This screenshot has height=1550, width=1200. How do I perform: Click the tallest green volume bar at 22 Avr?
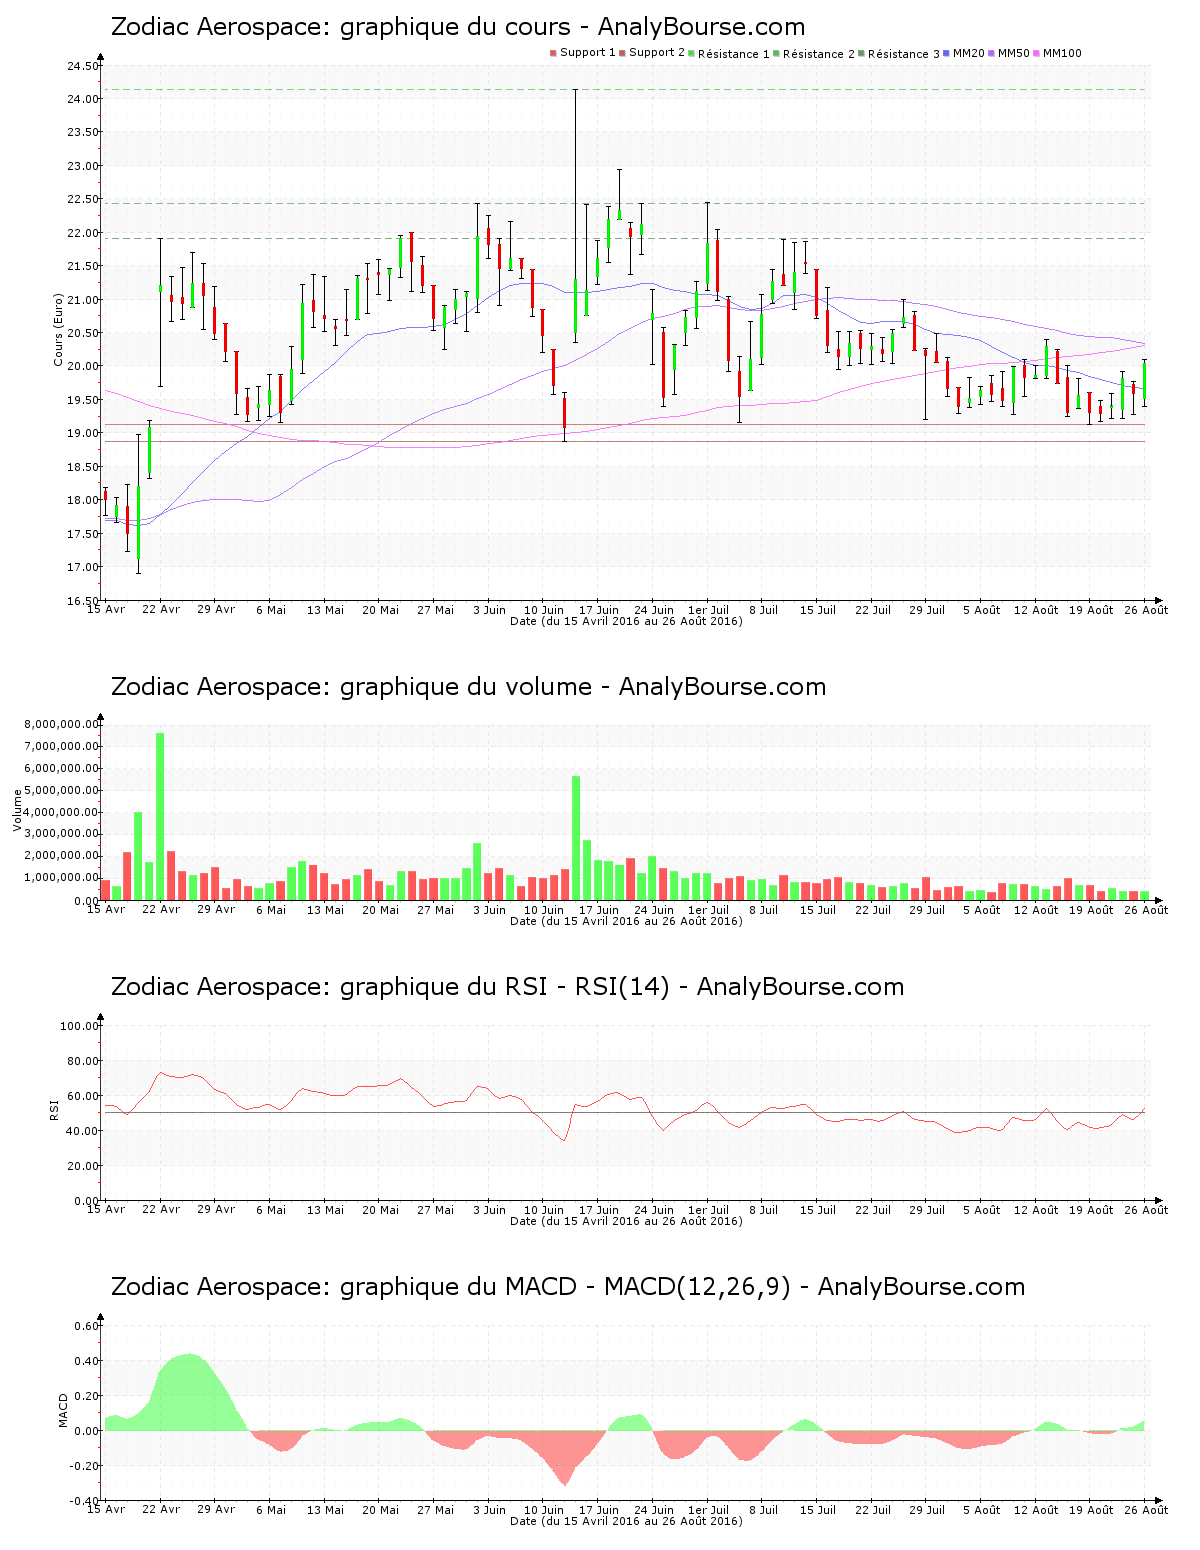click(160, 816)
